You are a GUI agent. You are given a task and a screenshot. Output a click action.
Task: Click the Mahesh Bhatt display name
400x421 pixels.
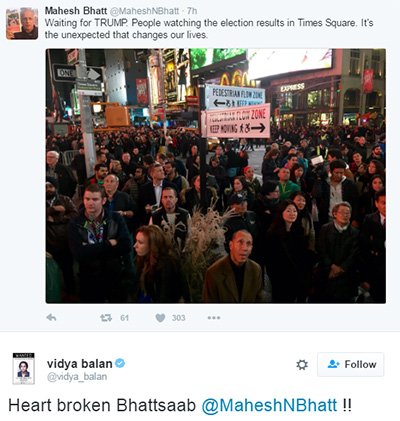tap(76, 11)
